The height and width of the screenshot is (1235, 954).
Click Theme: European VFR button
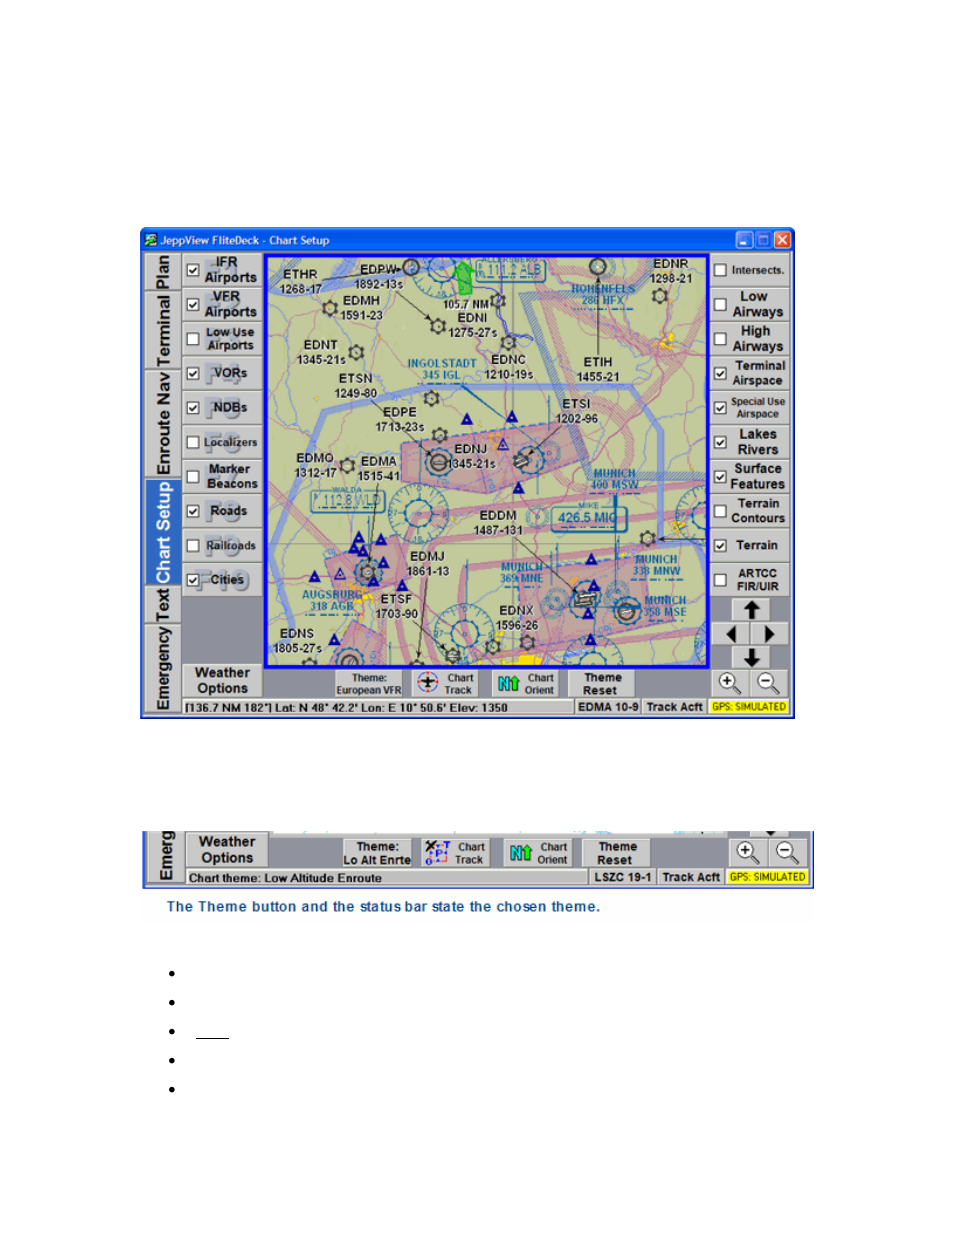point(369,683)
